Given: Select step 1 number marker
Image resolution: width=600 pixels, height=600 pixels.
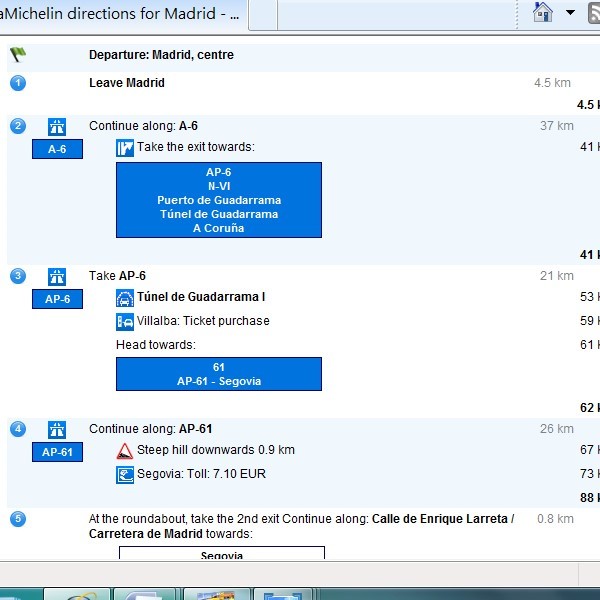Looking at the screenshot, I should click(x=18, y=83).
